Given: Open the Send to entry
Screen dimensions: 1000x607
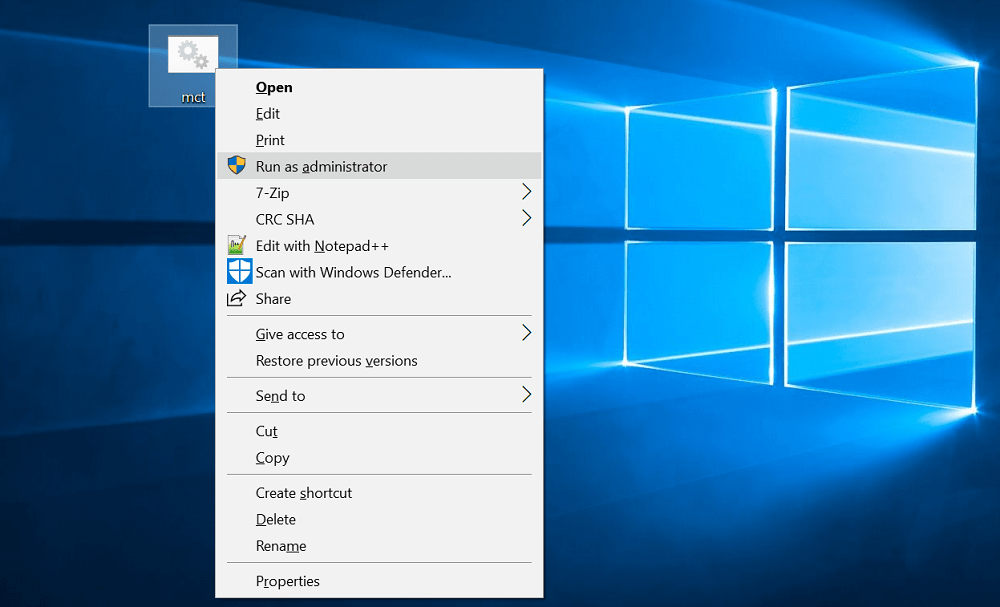Looking at the screenshot, I should 379,395.
